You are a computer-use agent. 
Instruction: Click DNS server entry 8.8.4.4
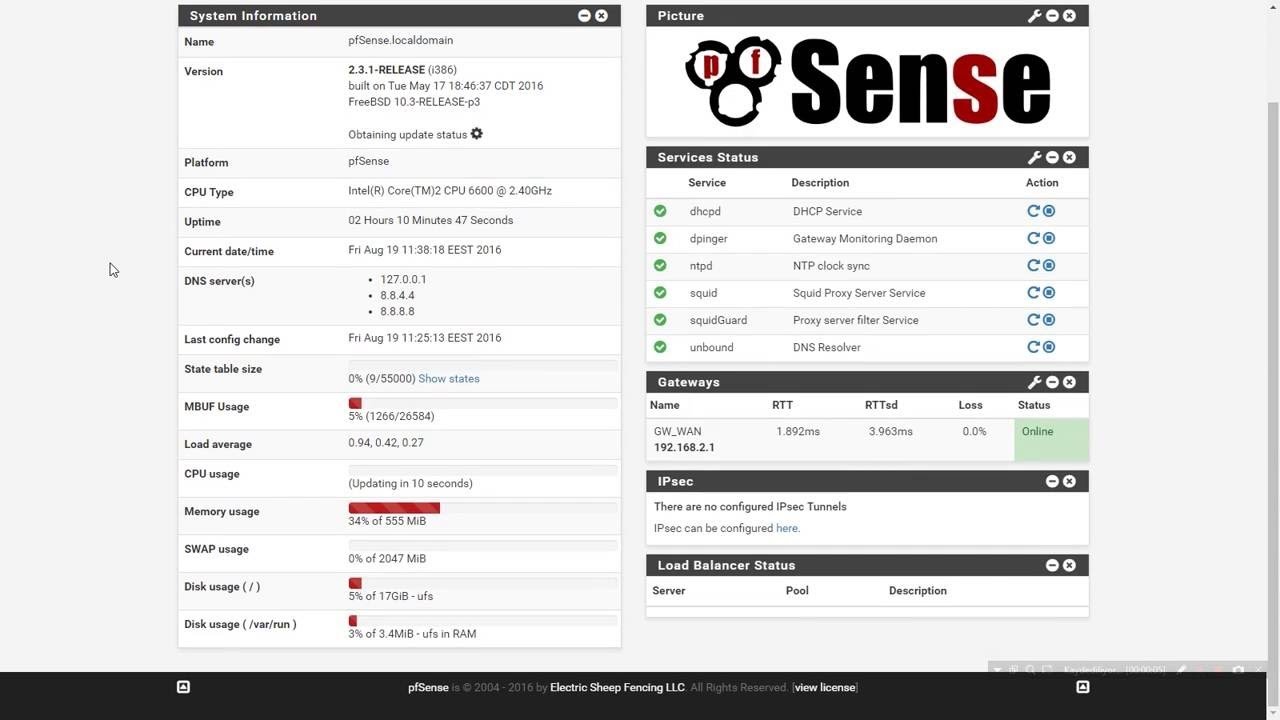397,296
